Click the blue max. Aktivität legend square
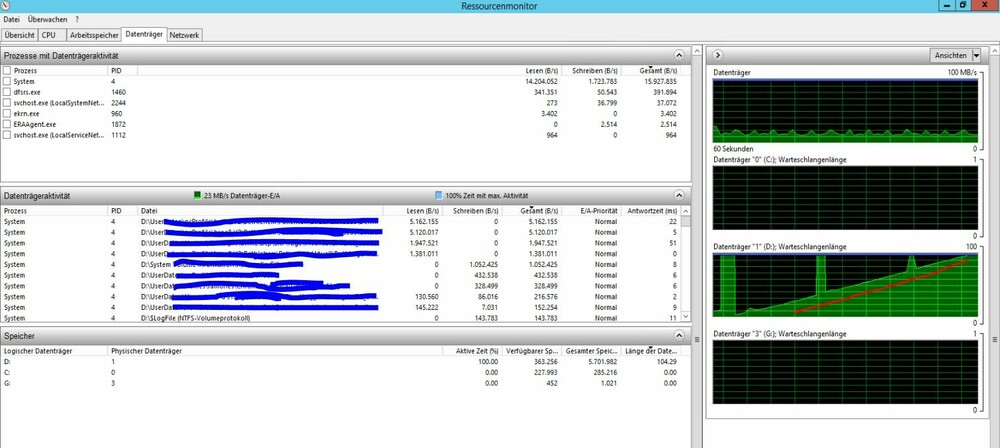This screenshot has height=448, width=1000. tap(438, 195)
